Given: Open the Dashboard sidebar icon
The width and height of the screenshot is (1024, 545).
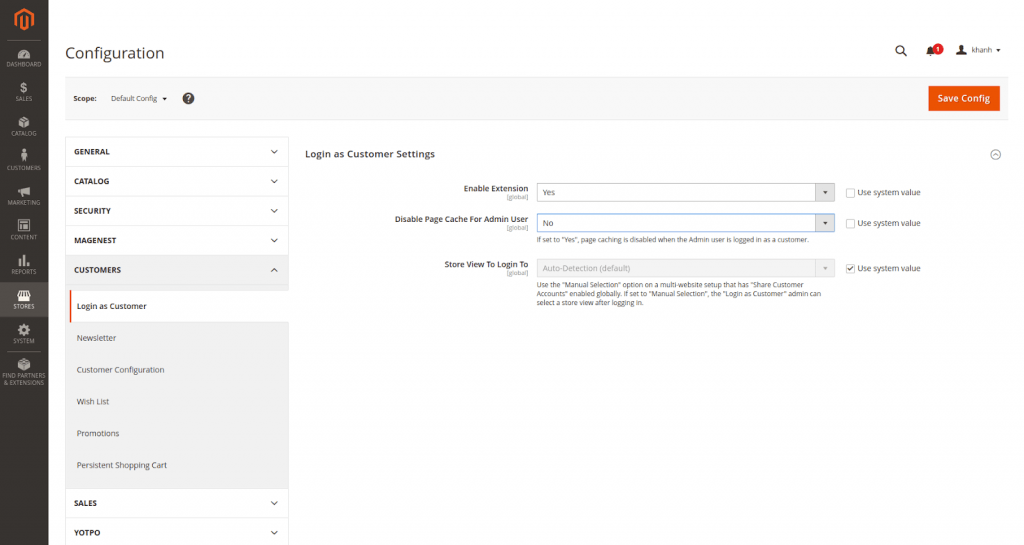Looking at the screenshot, I should [x=24, y=58].
